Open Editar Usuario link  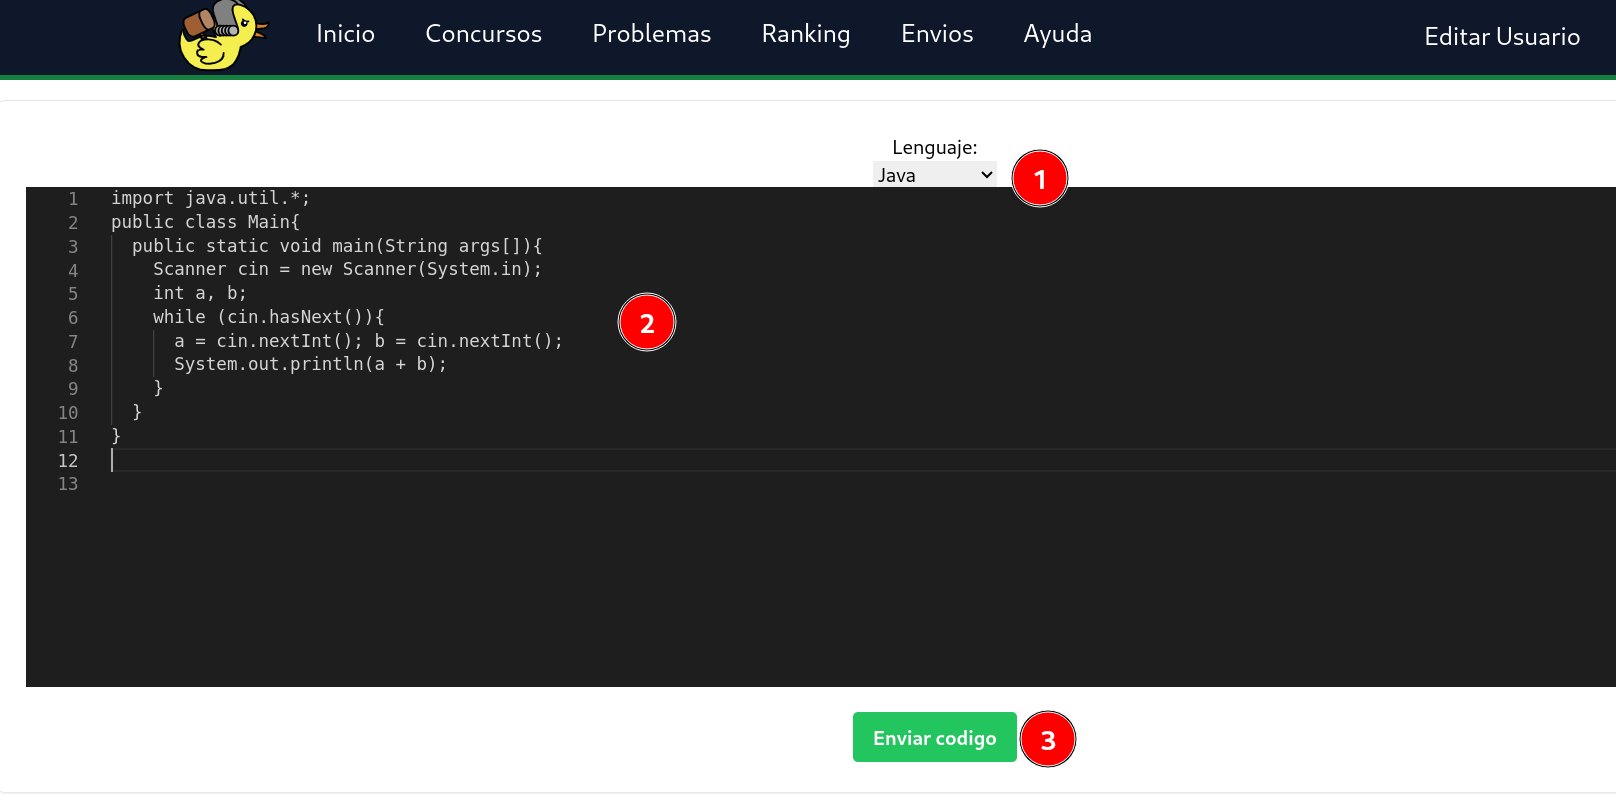(1502, 37)
